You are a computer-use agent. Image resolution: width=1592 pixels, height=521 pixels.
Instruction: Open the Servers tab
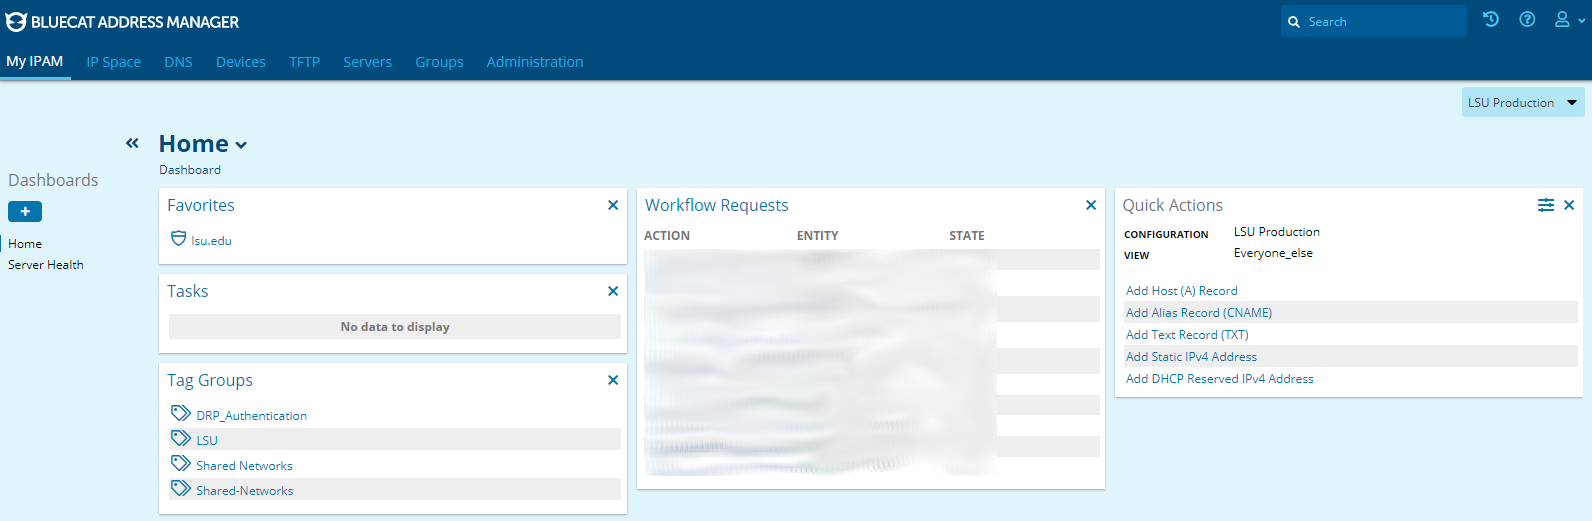click(367, 62)
